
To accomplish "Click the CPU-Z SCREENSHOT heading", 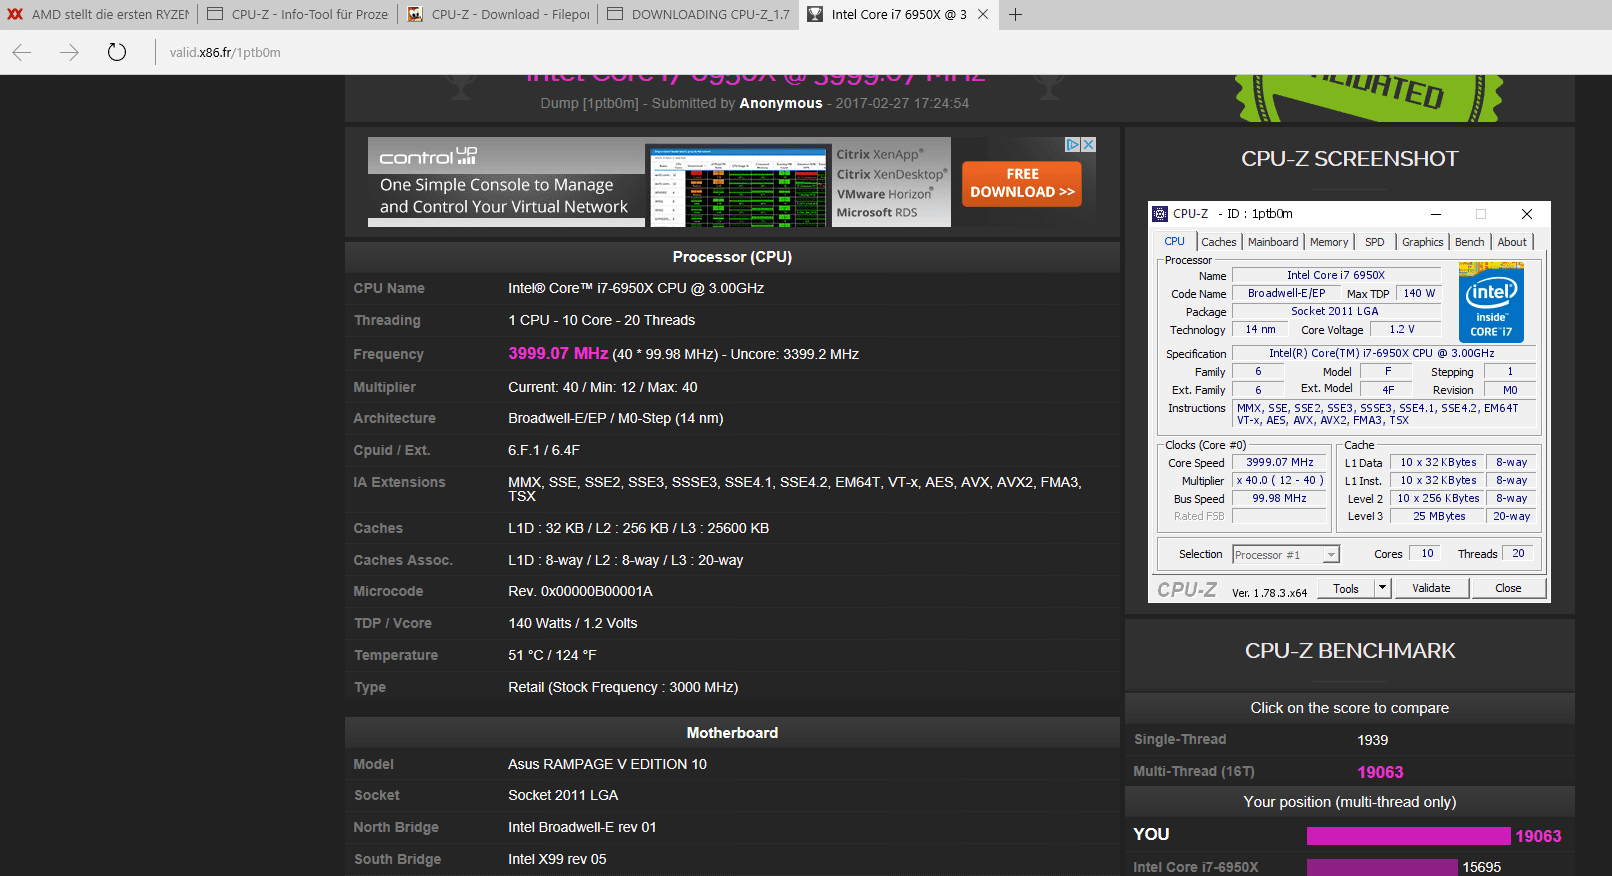I will coord(1349,158).
